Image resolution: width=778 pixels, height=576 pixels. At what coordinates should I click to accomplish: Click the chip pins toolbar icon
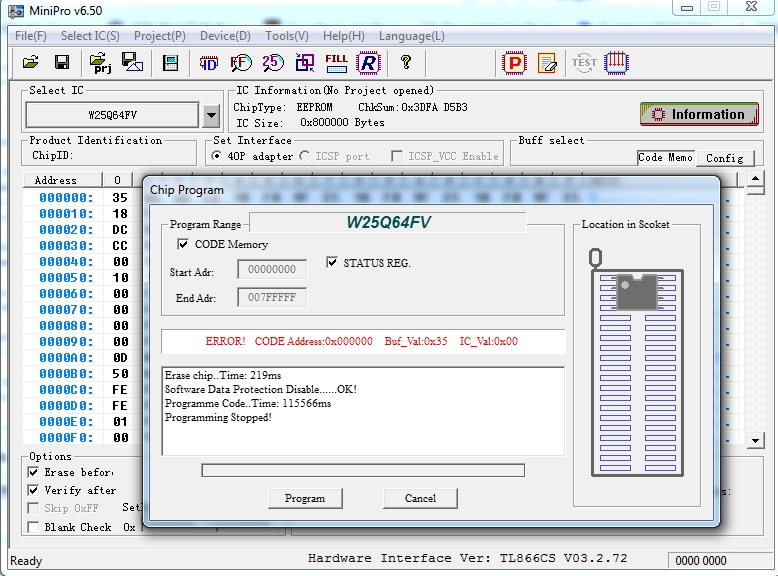point(616,63)
